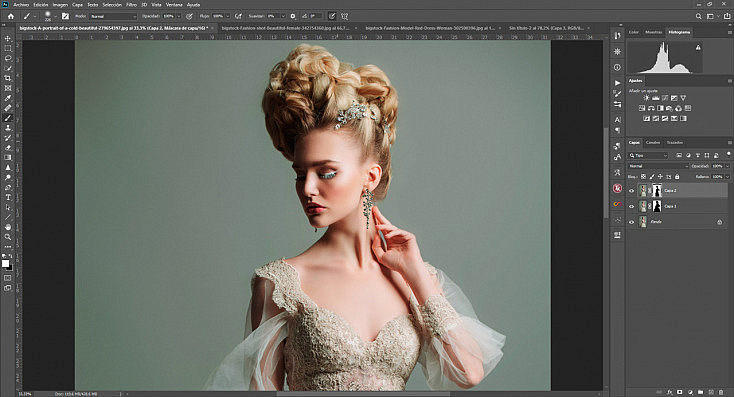Viewport: 734px width, 397px height.
Task: Open the Suavizar dropdown arrow
Action: point(282,16)
